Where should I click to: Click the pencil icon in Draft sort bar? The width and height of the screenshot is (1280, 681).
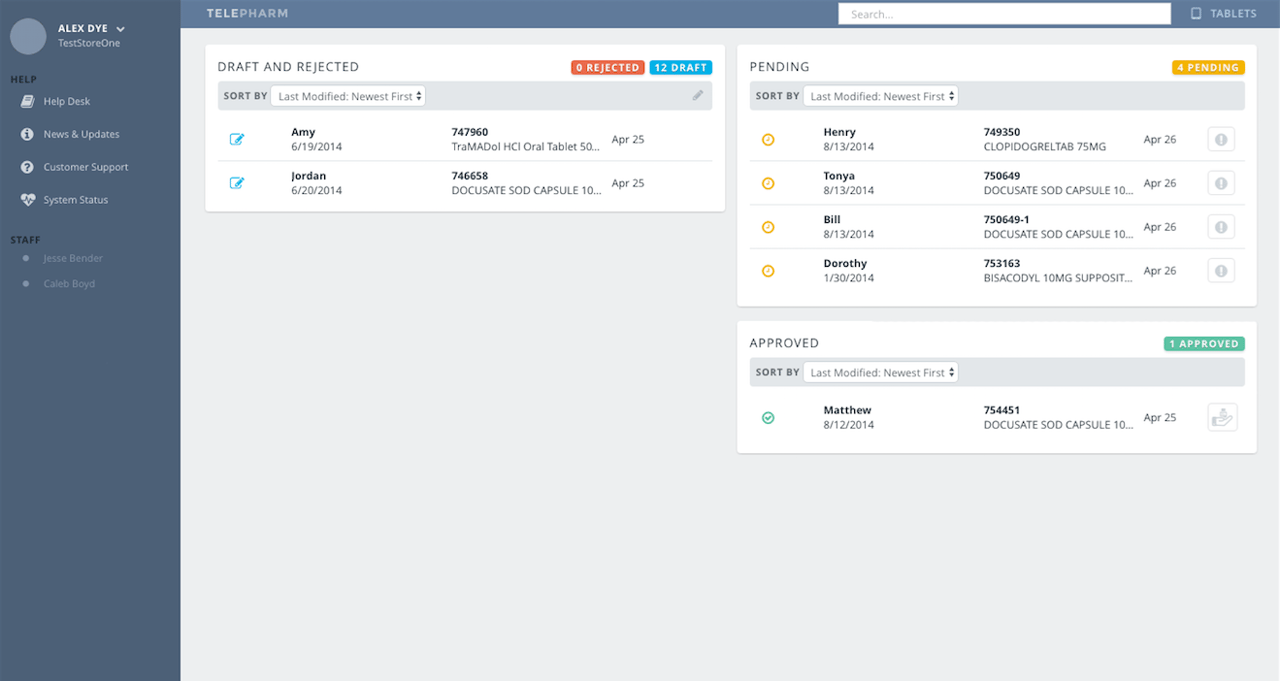click(x=698, y=96)
